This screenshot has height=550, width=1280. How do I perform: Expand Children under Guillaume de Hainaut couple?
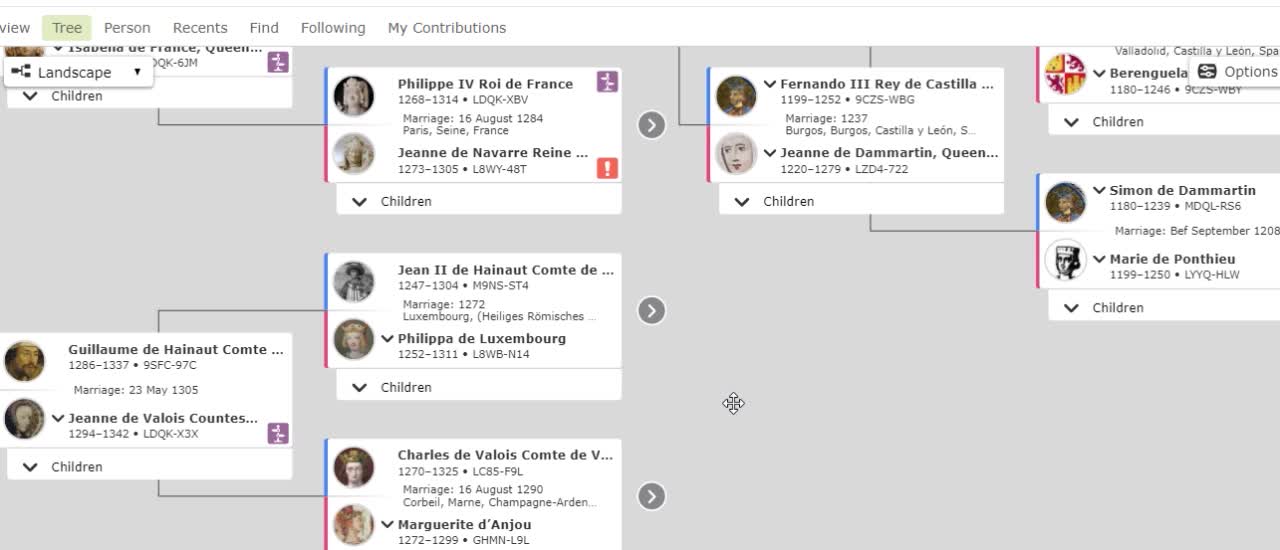pyautogui.click(x=150, y=466)
